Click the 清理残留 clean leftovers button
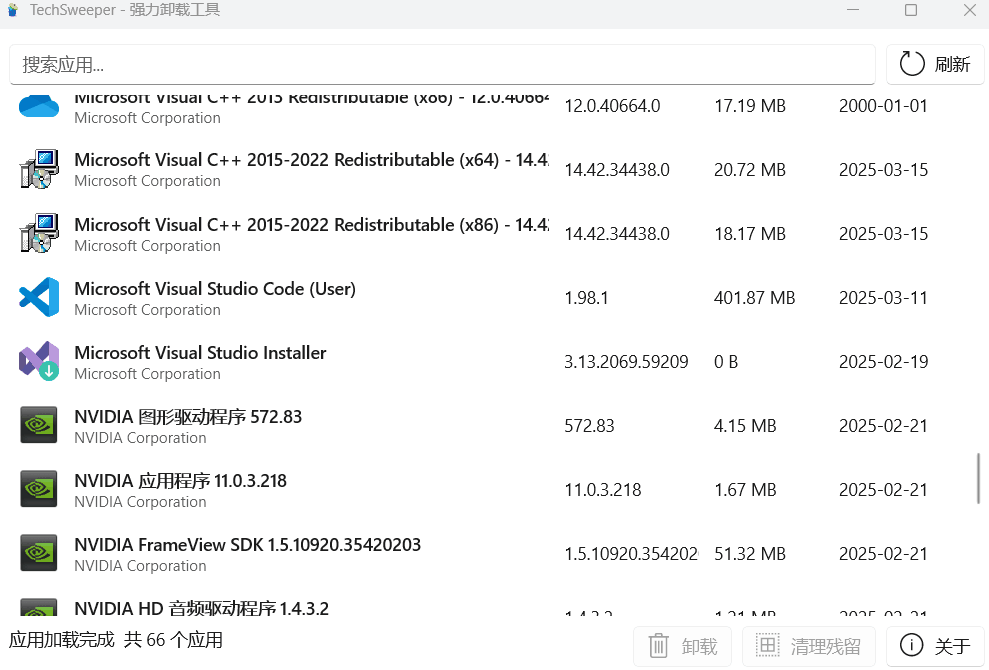 coord(809,646)
